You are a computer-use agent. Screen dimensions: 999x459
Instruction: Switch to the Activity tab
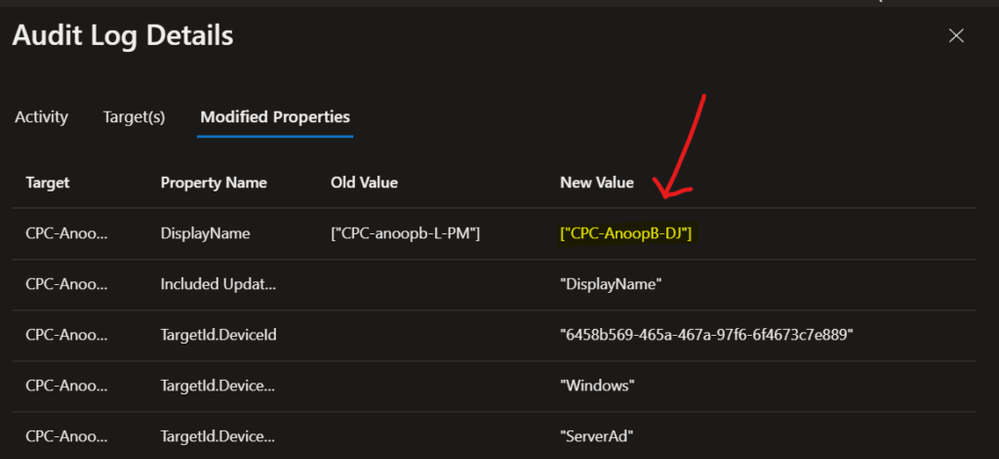pos(42,117)
